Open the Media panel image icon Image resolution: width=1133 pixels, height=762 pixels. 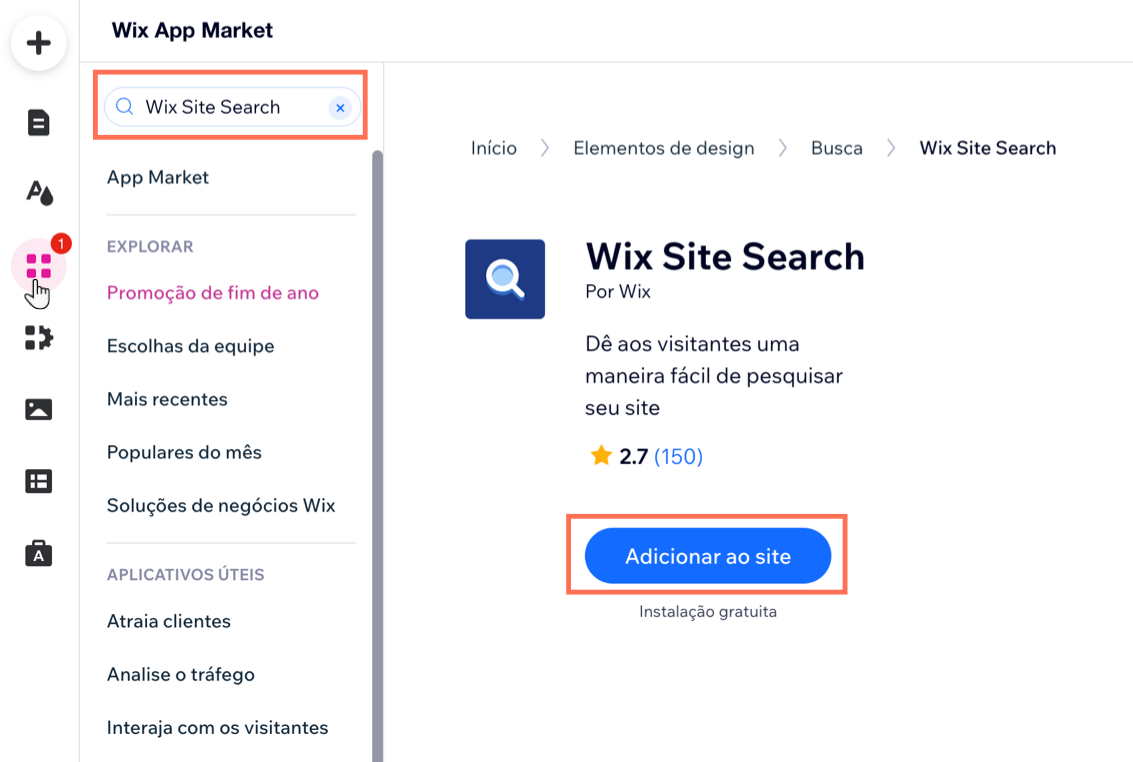tap(38, 409)
